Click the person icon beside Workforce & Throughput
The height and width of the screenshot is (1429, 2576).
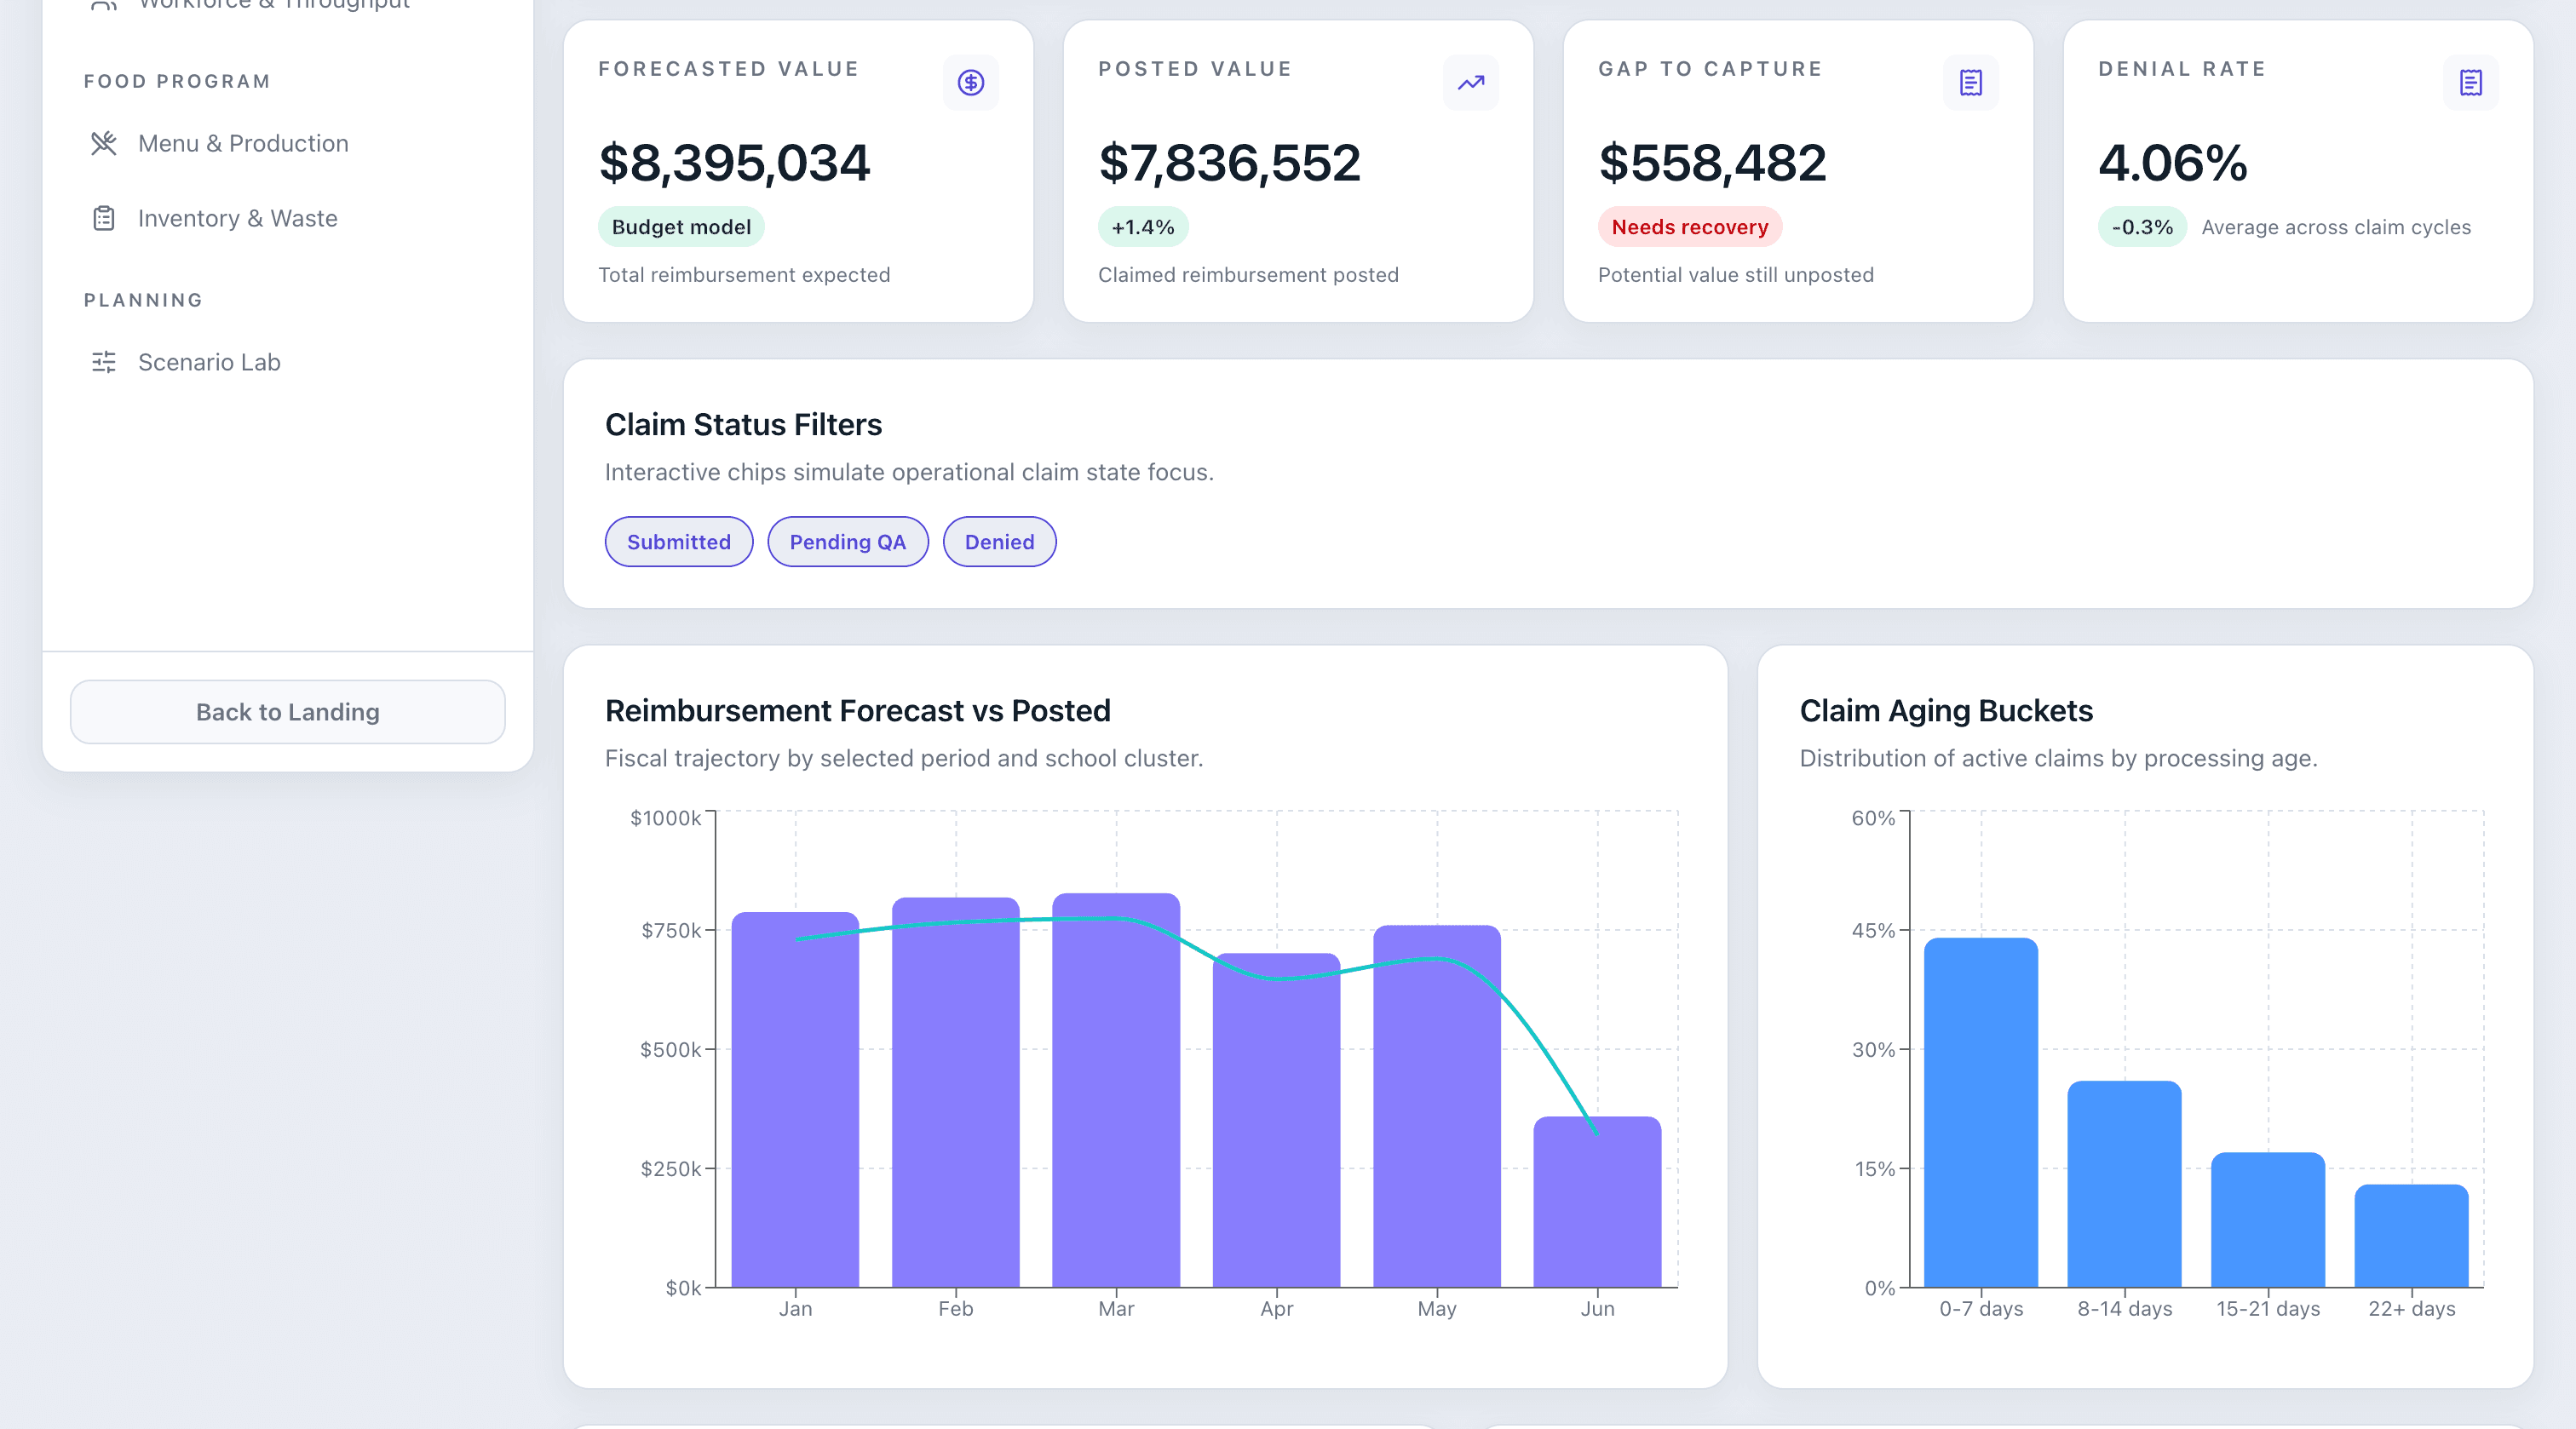tap(104, 5)
